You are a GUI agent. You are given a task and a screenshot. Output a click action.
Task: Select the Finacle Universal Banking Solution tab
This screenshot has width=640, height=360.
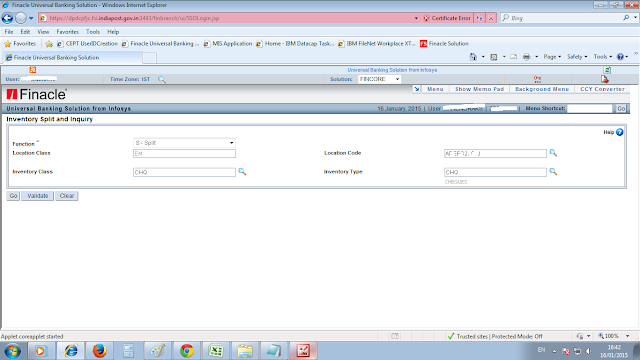click(x=72, y=58)
